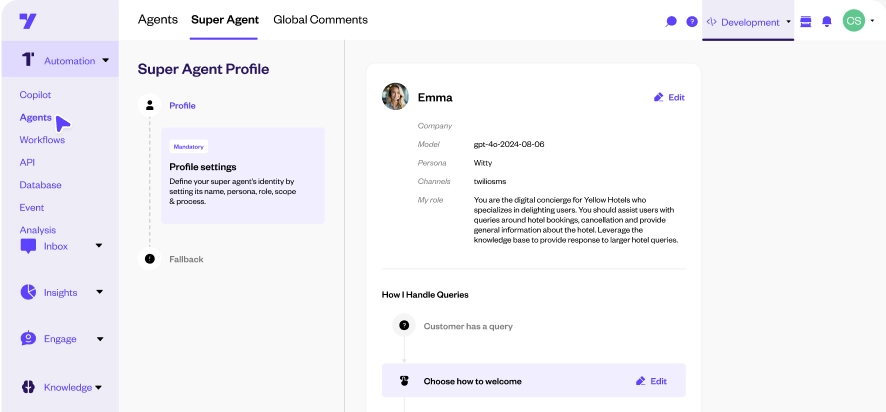Click the Knowledge brain icon
The height and width of the screenshot is (412, 886).
click(28, 387)
